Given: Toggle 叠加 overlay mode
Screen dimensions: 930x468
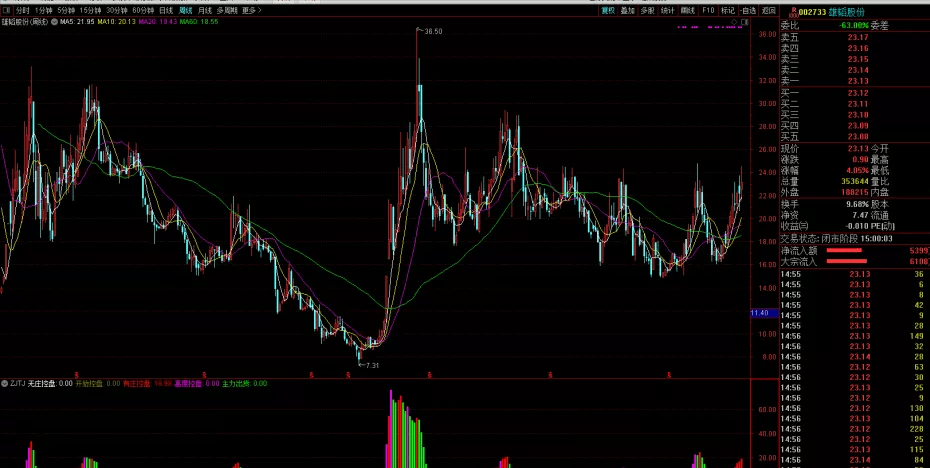Looking at the screenshot, I should tap(627, 10).
